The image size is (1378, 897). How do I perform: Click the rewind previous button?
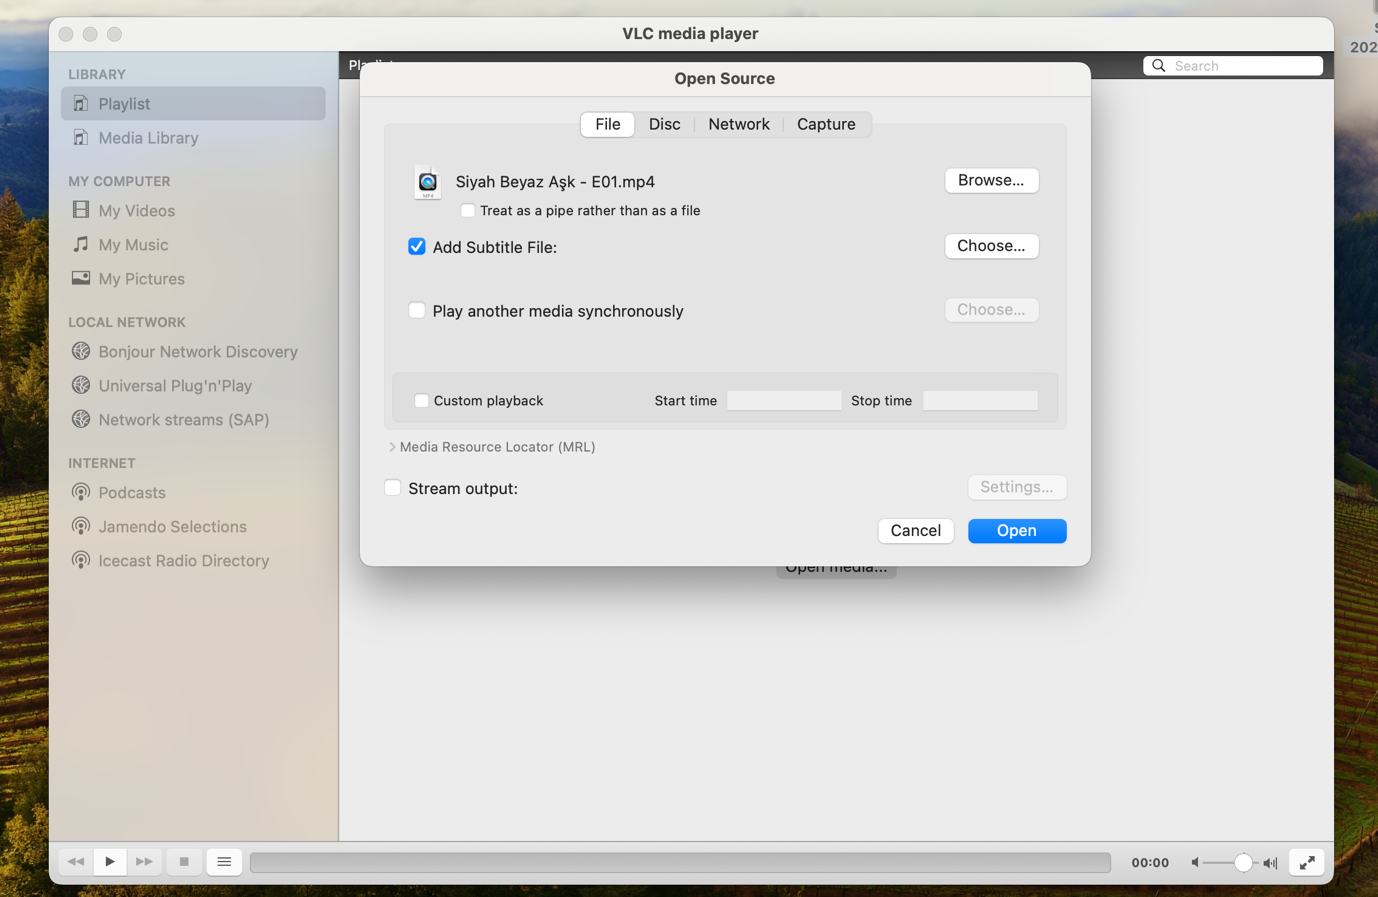[x=76, y=862]
